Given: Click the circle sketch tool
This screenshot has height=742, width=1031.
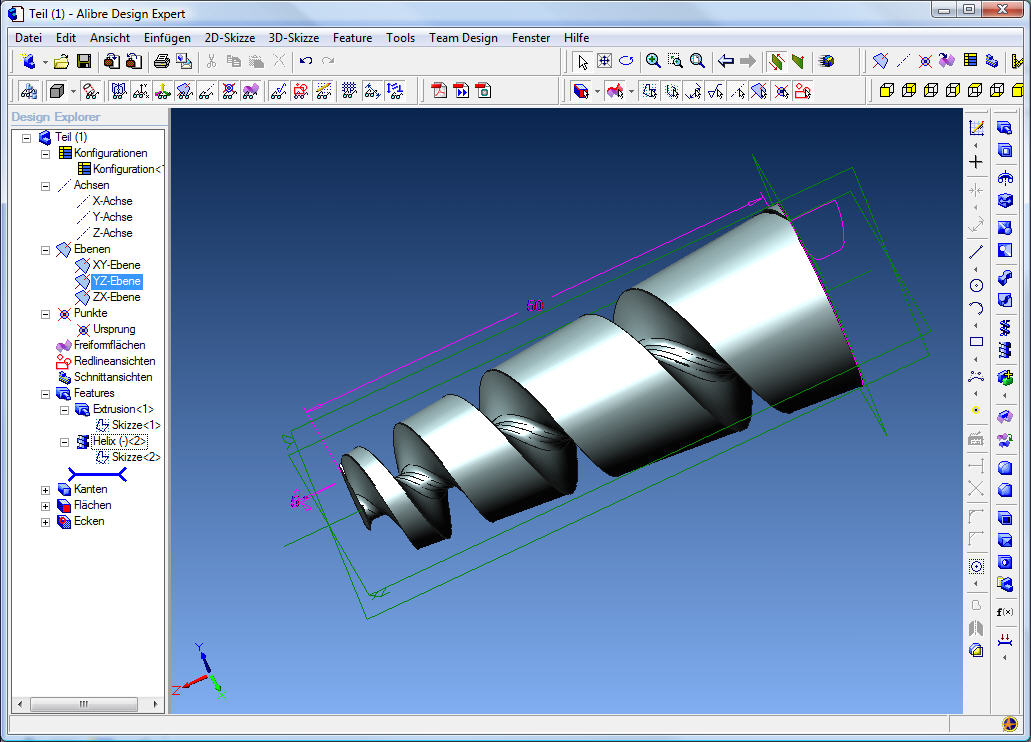Looking at the screenshot, I should pyautogui.click(x=976, y=285).
